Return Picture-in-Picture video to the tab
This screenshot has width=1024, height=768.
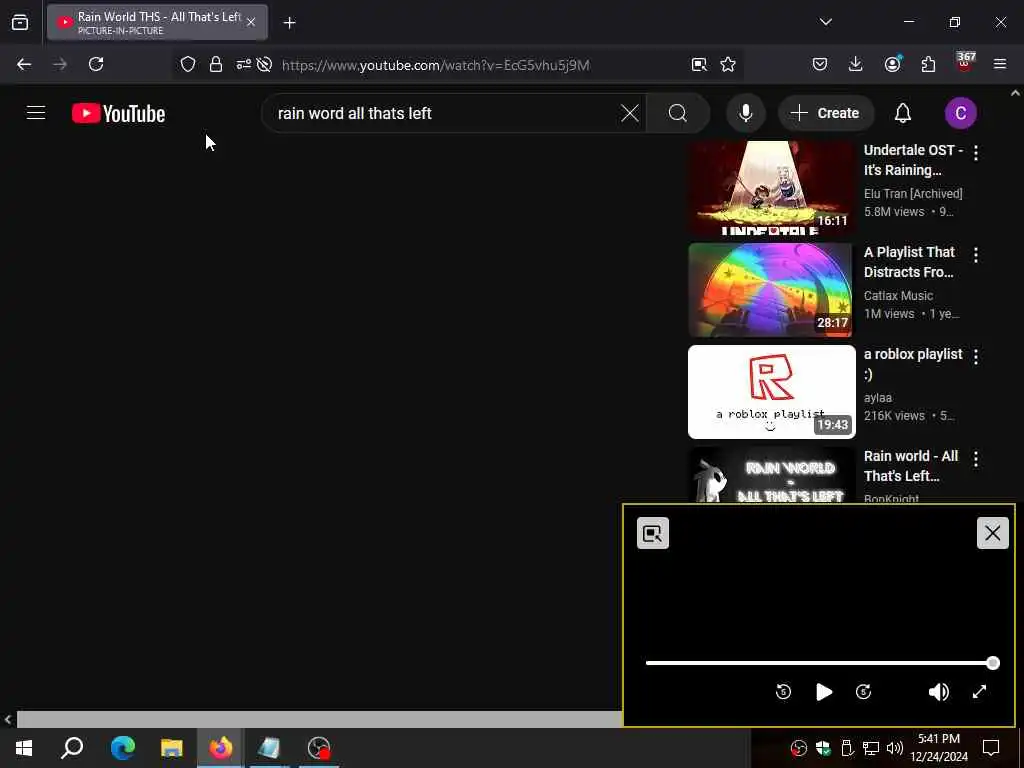click(x=652, y=533)
